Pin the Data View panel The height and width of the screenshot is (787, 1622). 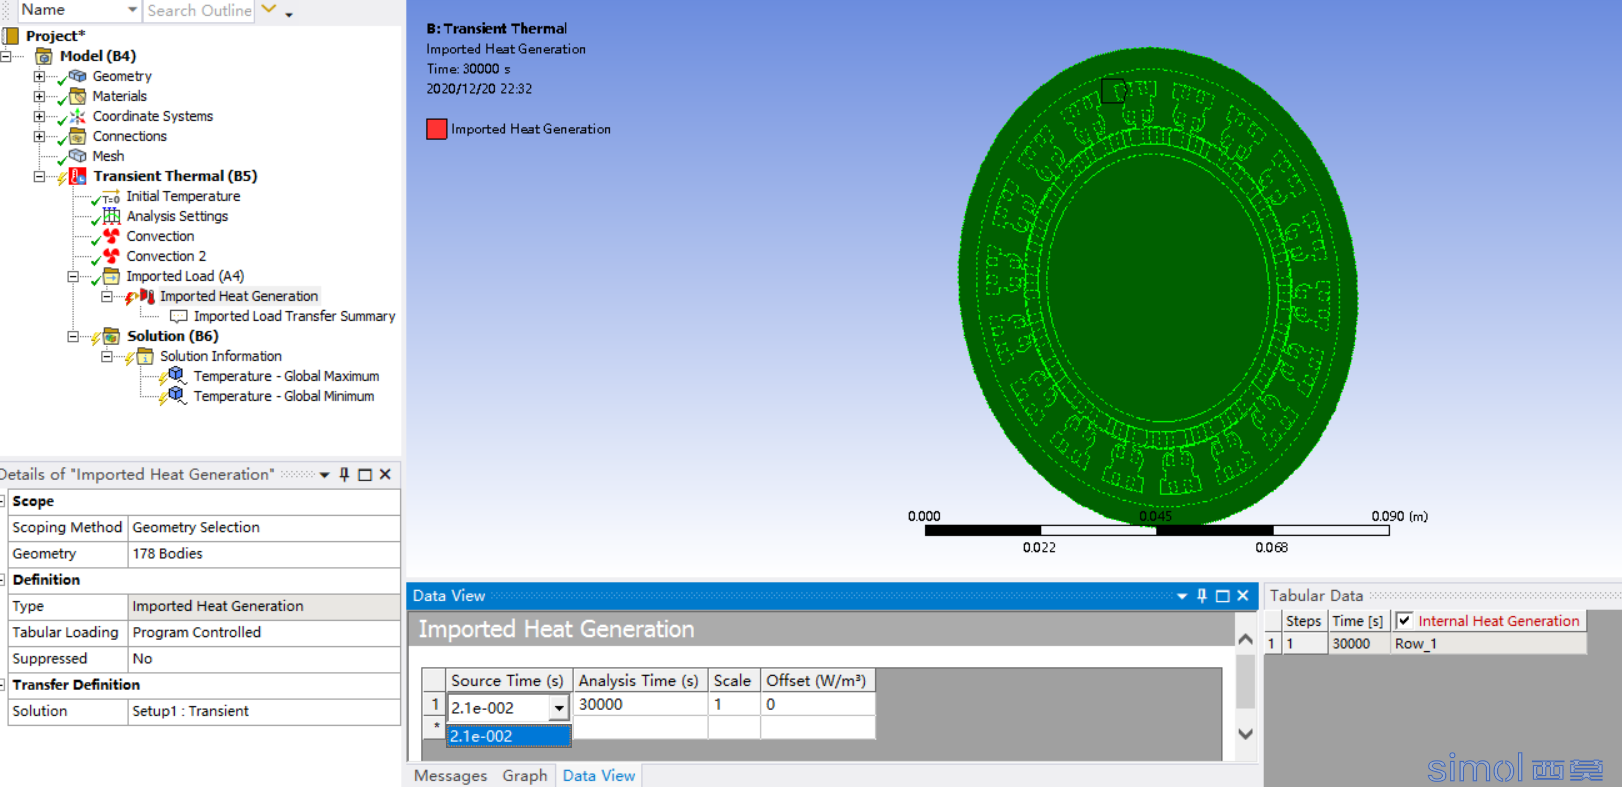pos(1202,595)
